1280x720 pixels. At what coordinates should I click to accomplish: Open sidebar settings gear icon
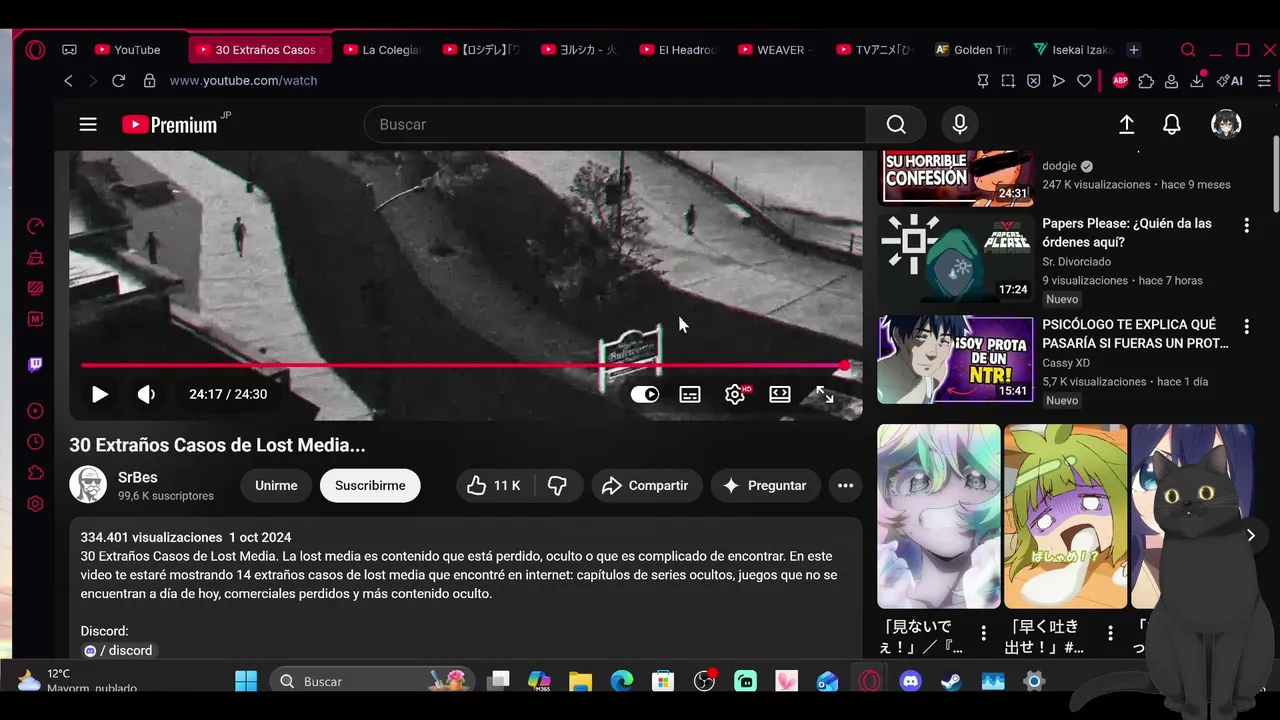coord(35,504)
